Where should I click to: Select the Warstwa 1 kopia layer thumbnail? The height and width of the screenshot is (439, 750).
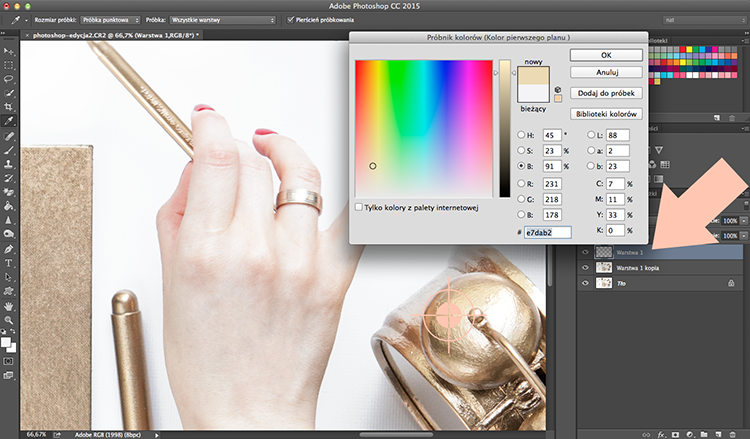604,268
